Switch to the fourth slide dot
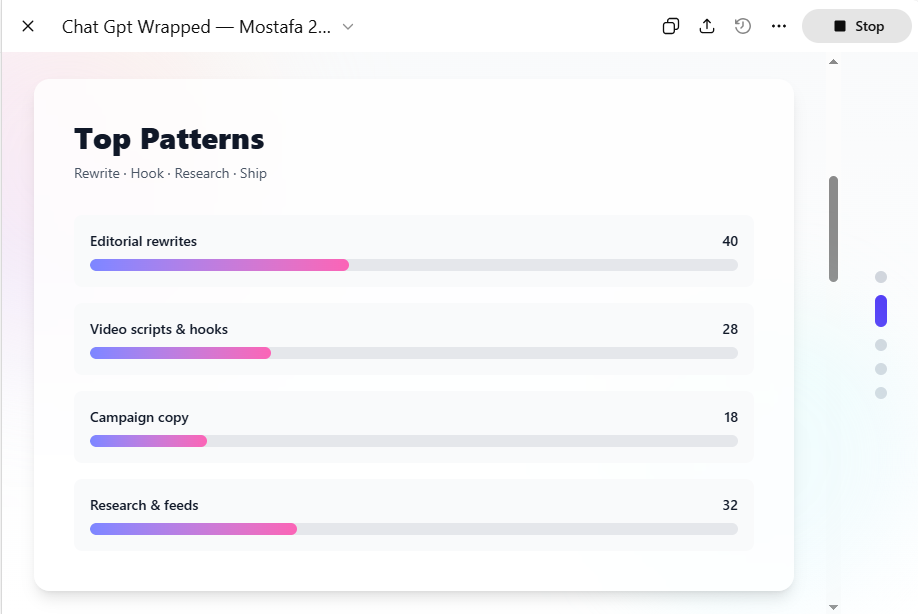Image resolution: width=918 pixels, height=614 pixels. (x=881, y=369)
